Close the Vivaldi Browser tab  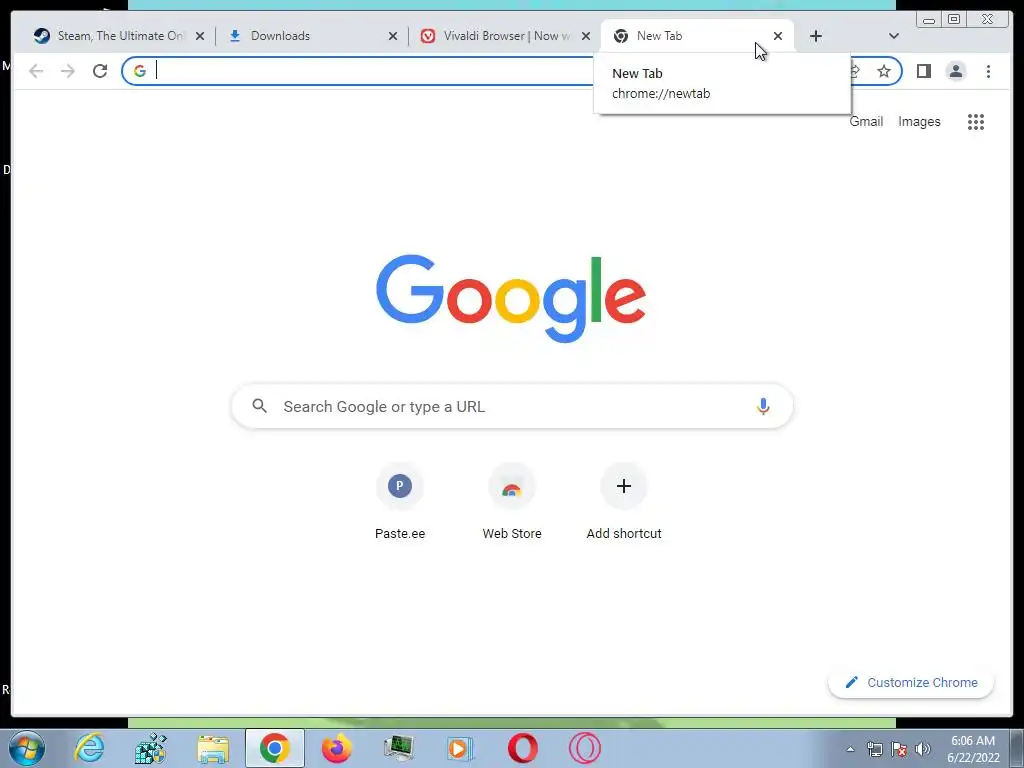click(x=586, y=37)
